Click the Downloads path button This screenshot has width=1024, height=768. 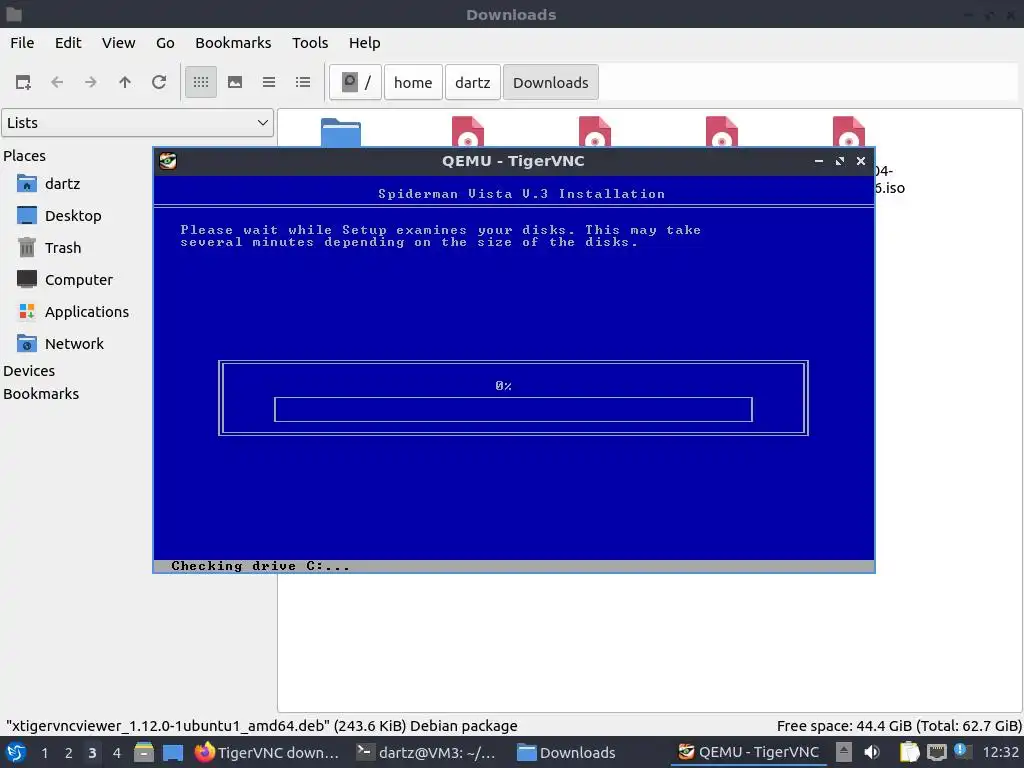point(551,82)
